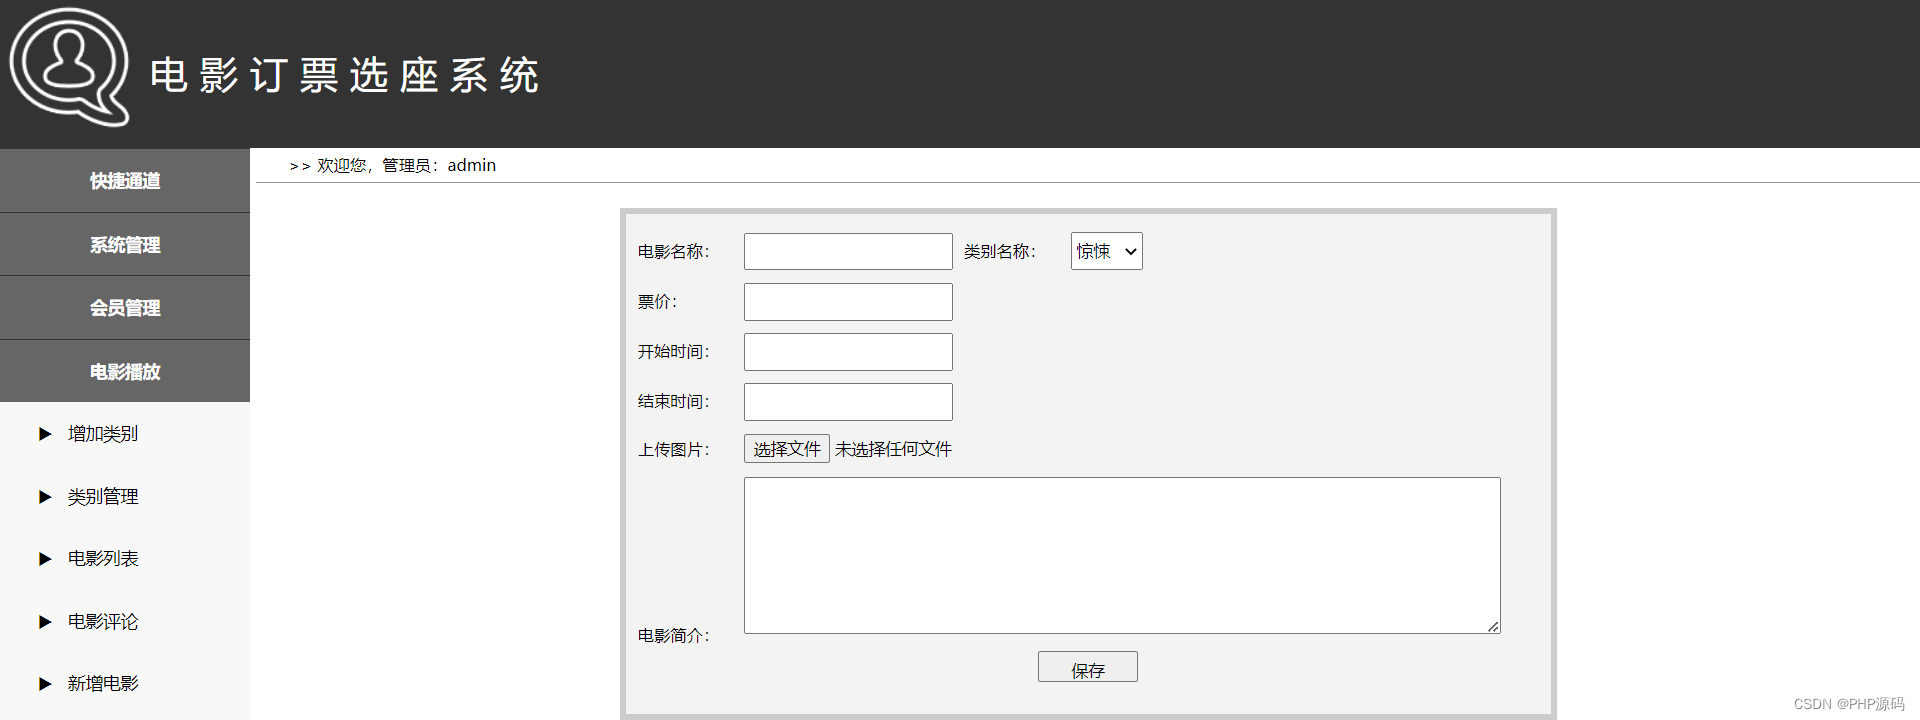Screen dimensions: 1920x720
Task: Click the 上传图片 label
Action: point(674,450)
